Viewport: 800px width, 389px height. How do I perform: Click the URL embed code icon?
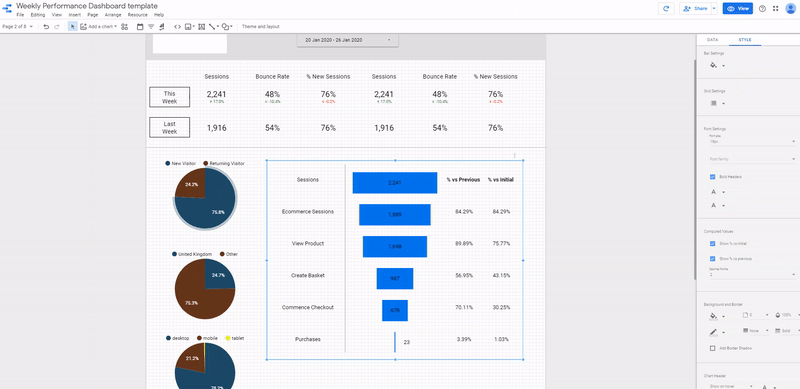pyautogui.click(x=178, y=27)
